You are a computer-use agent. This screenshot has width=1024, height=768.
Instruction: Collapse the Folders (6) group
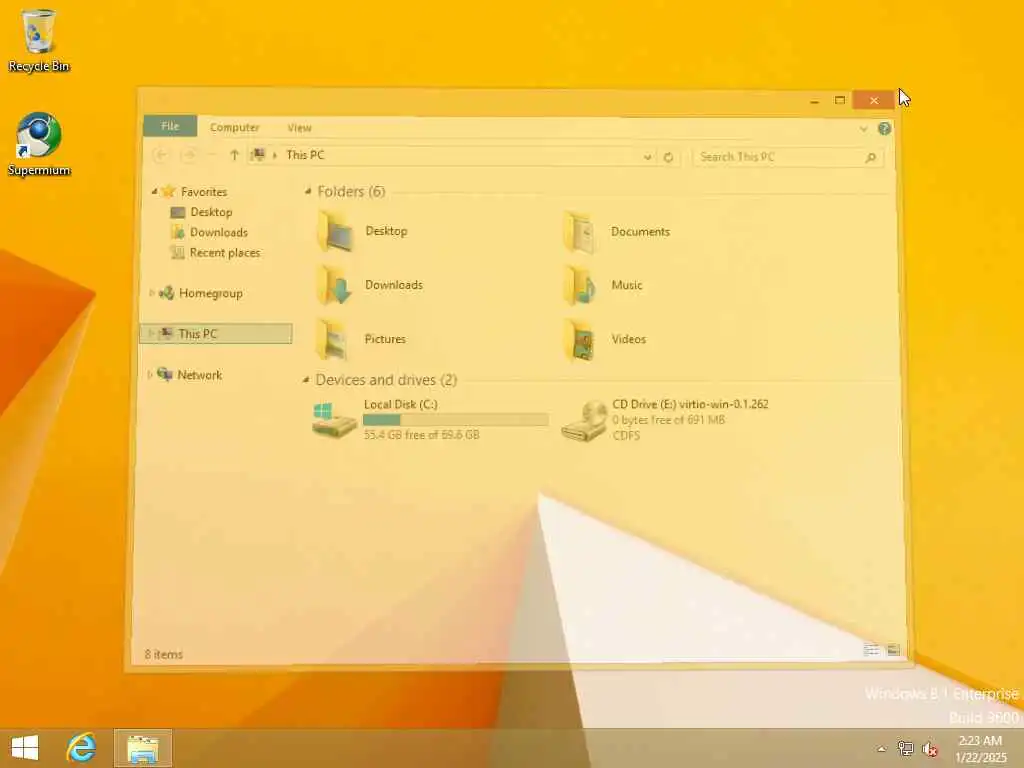click(308, 191)
